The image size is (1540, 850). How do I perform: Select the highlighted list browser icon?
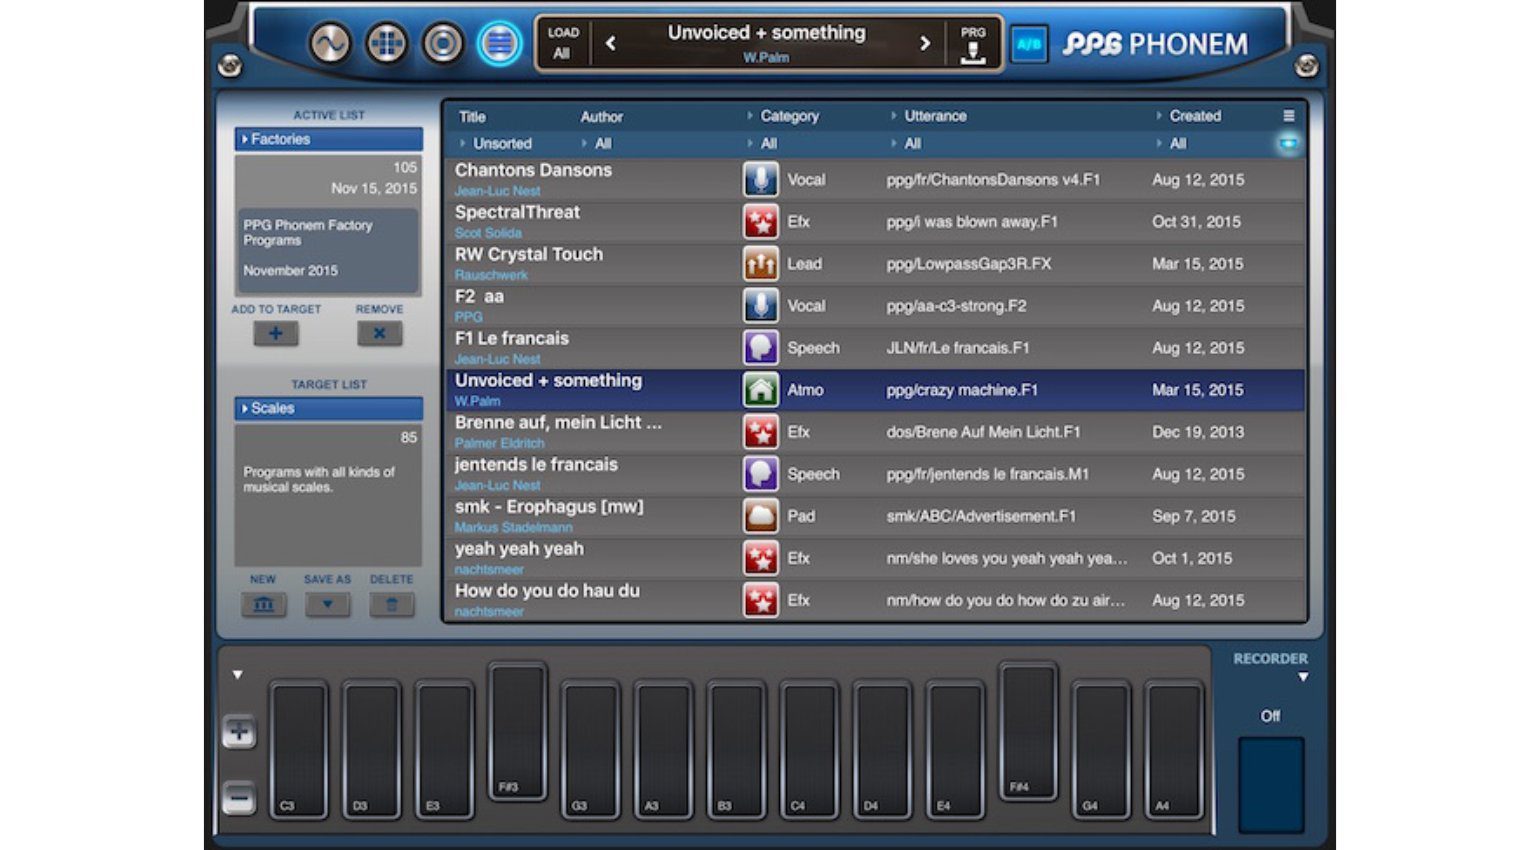(499, 44)
